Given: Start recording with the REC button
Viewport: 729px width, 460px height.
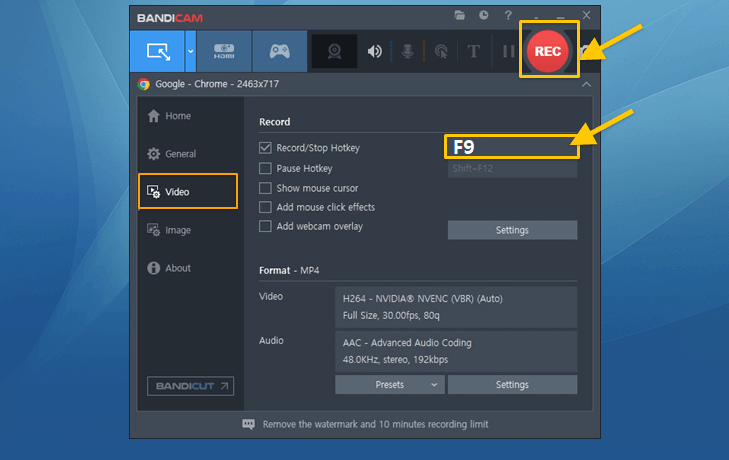Looking at the screenshot, I should click(x=548, y=51).
